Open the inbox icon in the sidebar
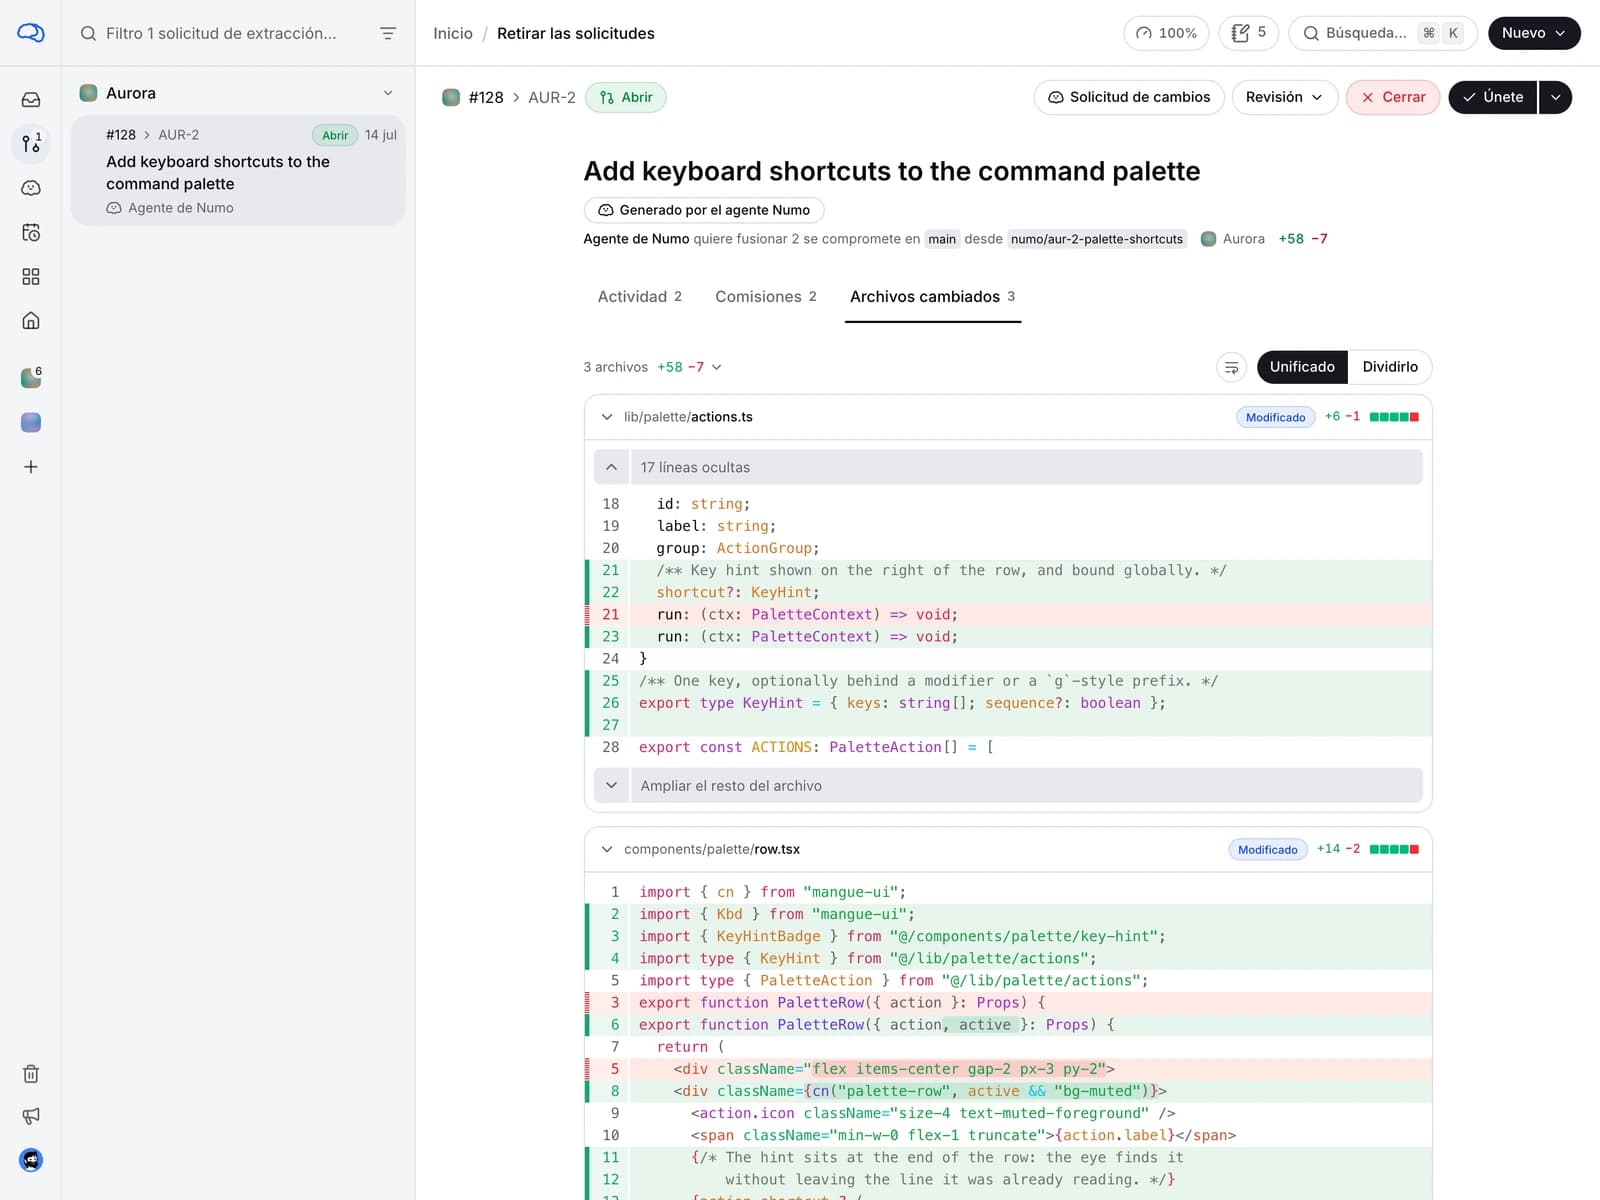 pyautogui.click(x=31, y=100)
